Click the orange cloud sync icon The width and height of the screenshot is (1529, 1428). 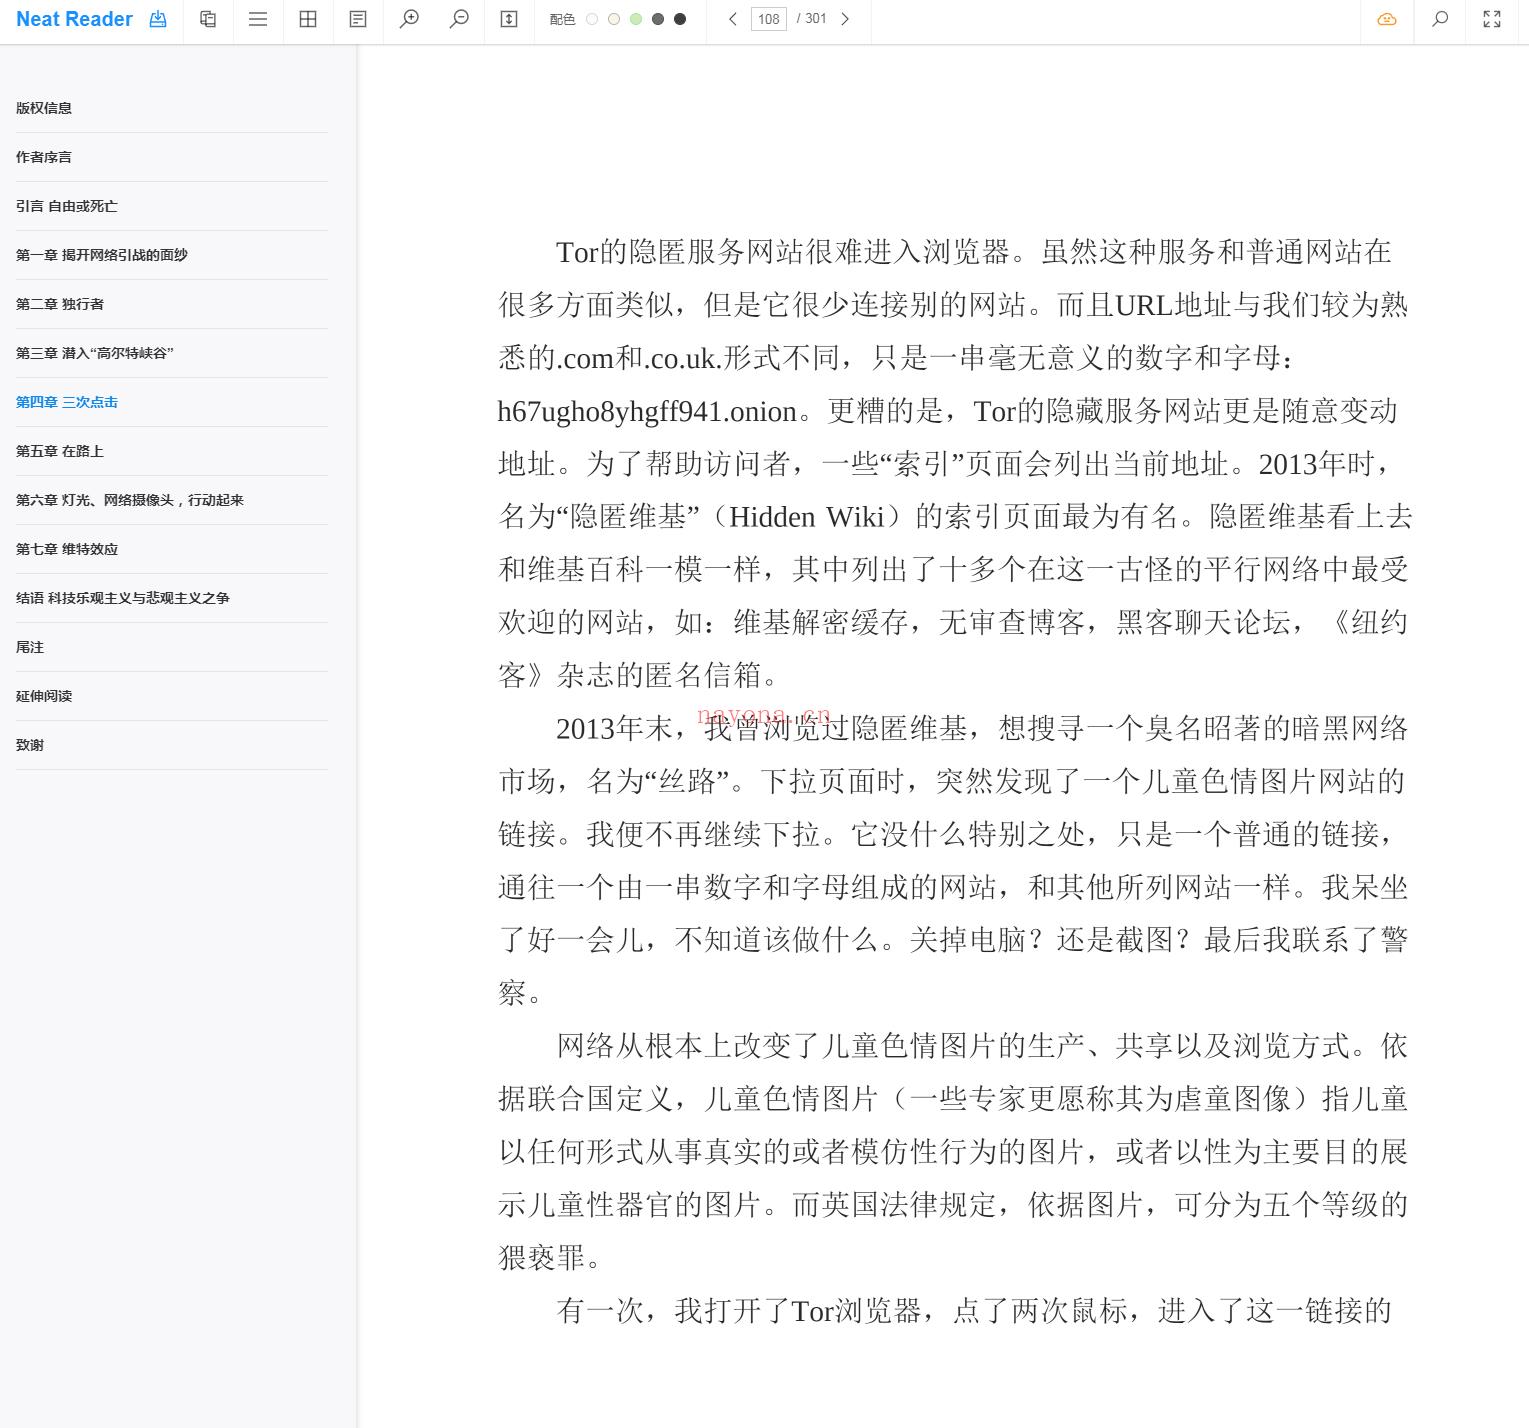coord(1387,19)
